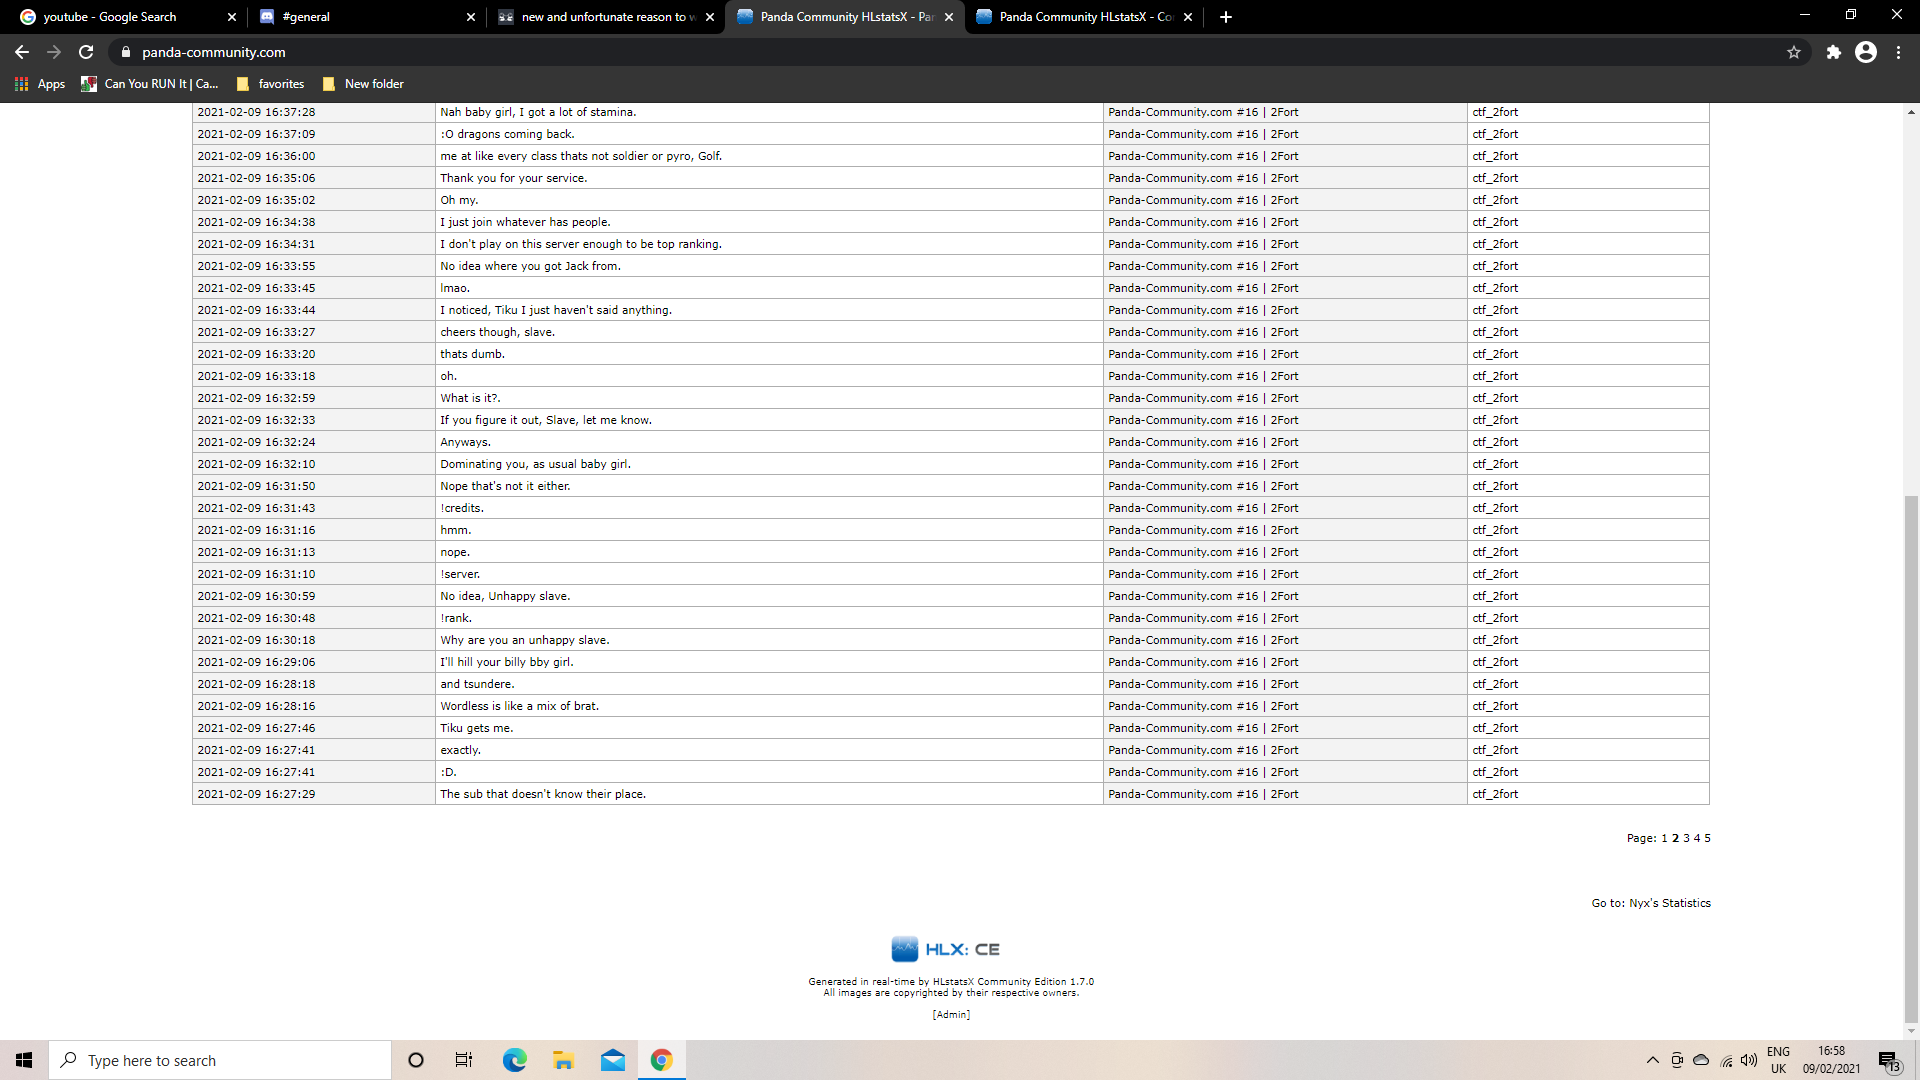Open Microsoft Edge from taskbar
1920x1080 pixels.
[514, 1060]
